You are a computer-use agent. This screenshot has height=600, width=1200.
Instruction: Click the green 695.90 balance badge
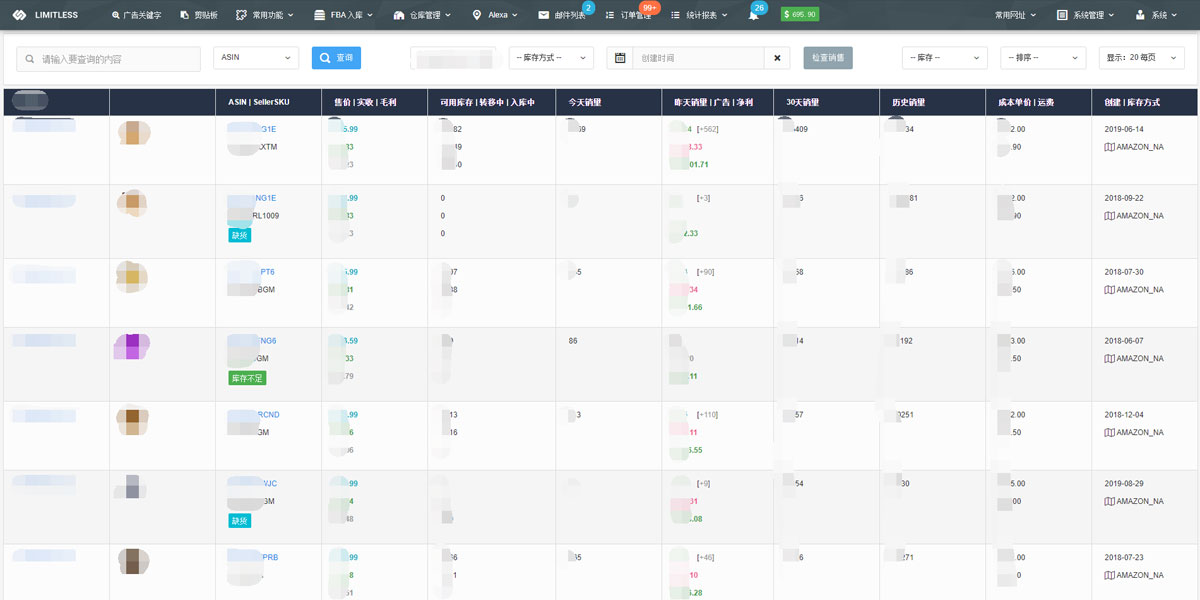pos(800,15)
